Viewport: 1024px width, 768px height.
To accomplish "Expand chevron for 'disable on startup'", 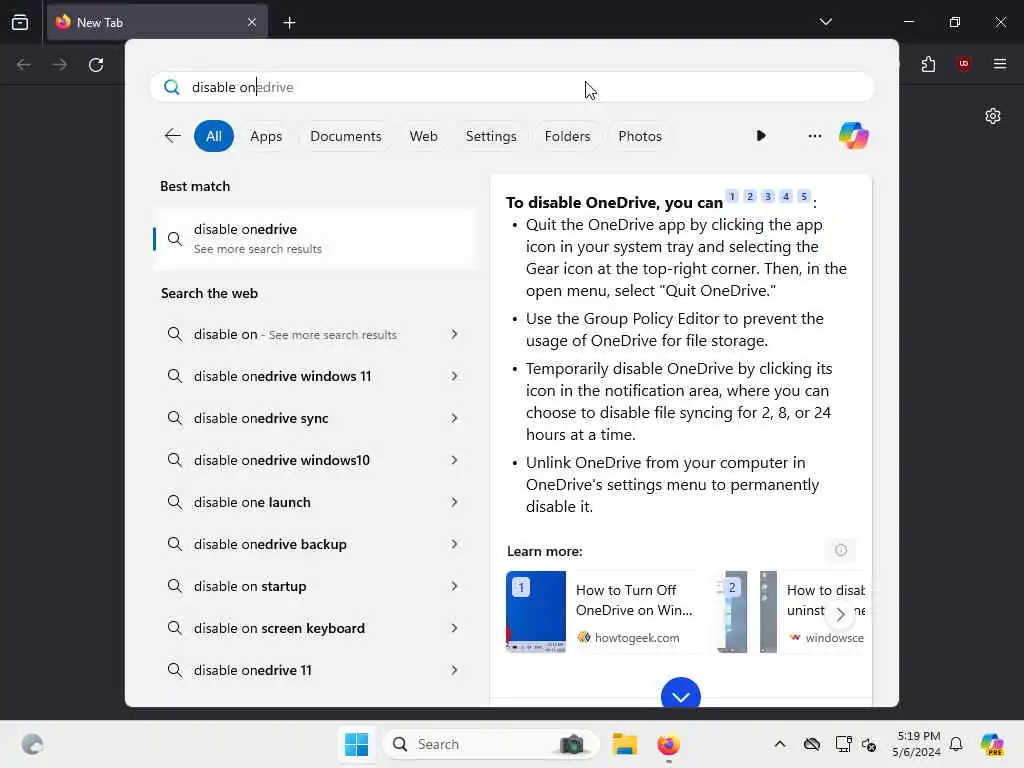I will [x=455, y=586].
